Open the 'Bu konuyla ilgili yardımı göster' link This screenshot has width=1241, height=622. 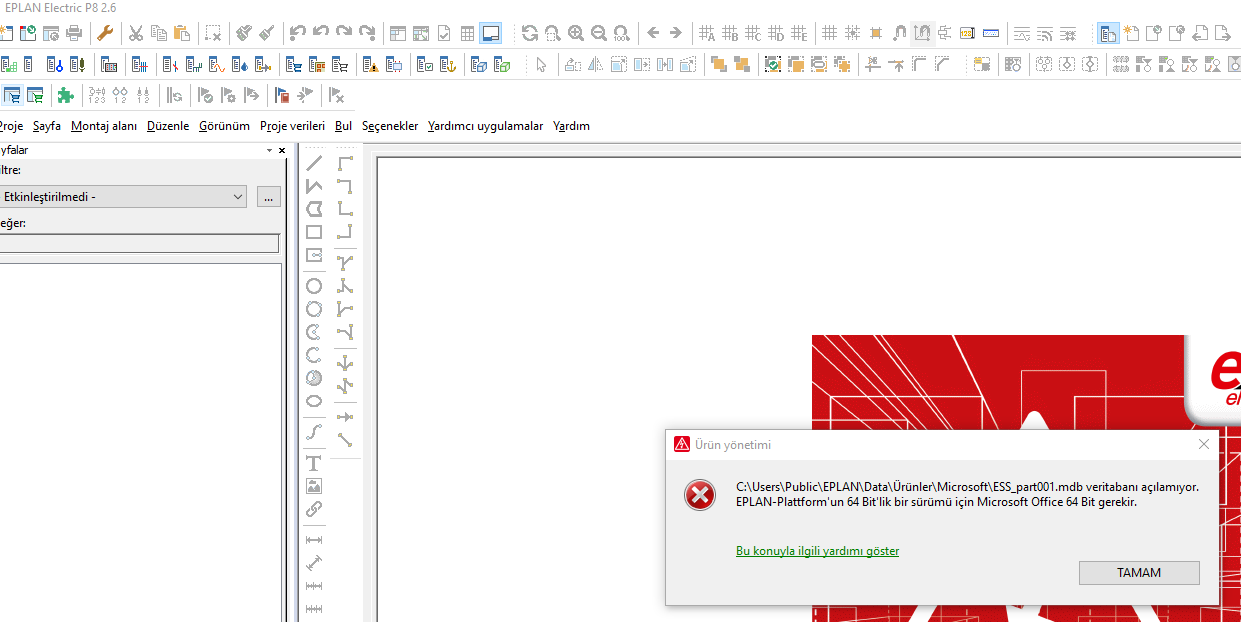coord(817,551)
